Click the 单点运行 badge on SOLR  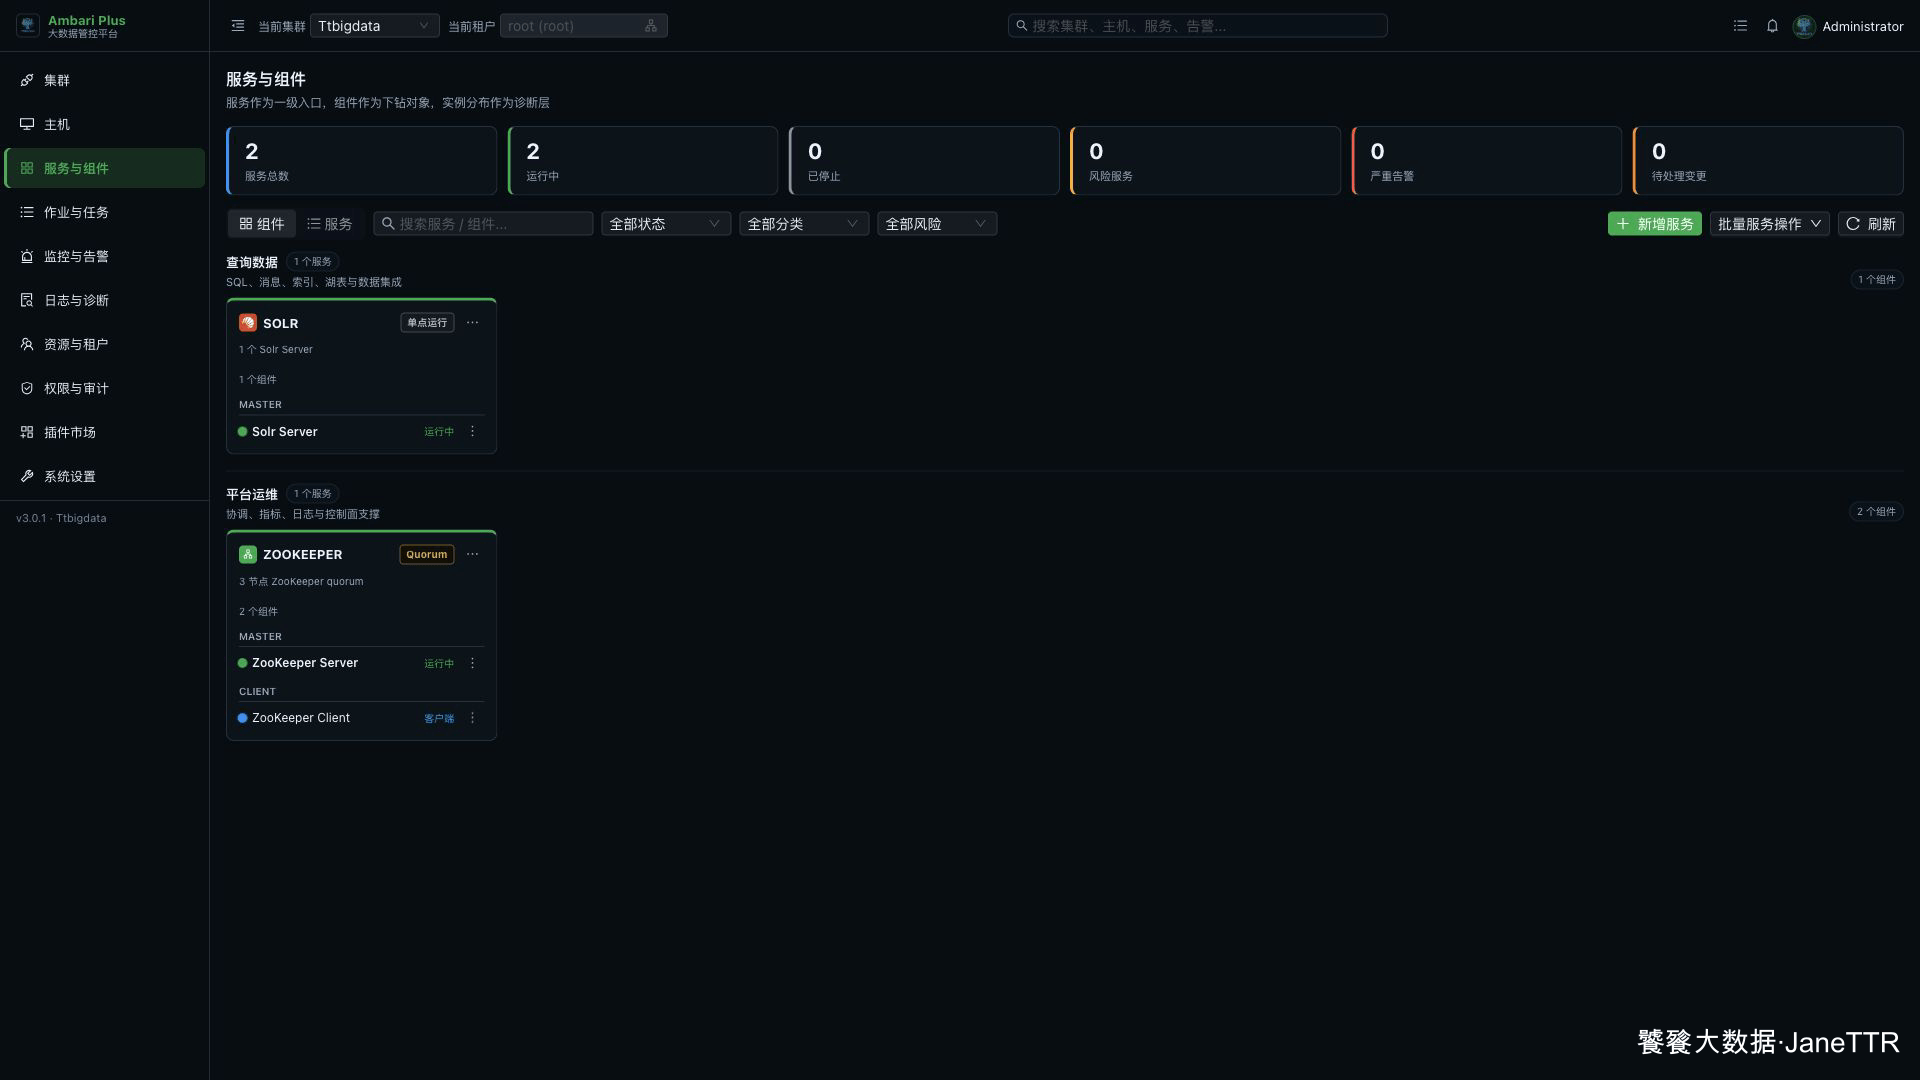pos(427,323)
